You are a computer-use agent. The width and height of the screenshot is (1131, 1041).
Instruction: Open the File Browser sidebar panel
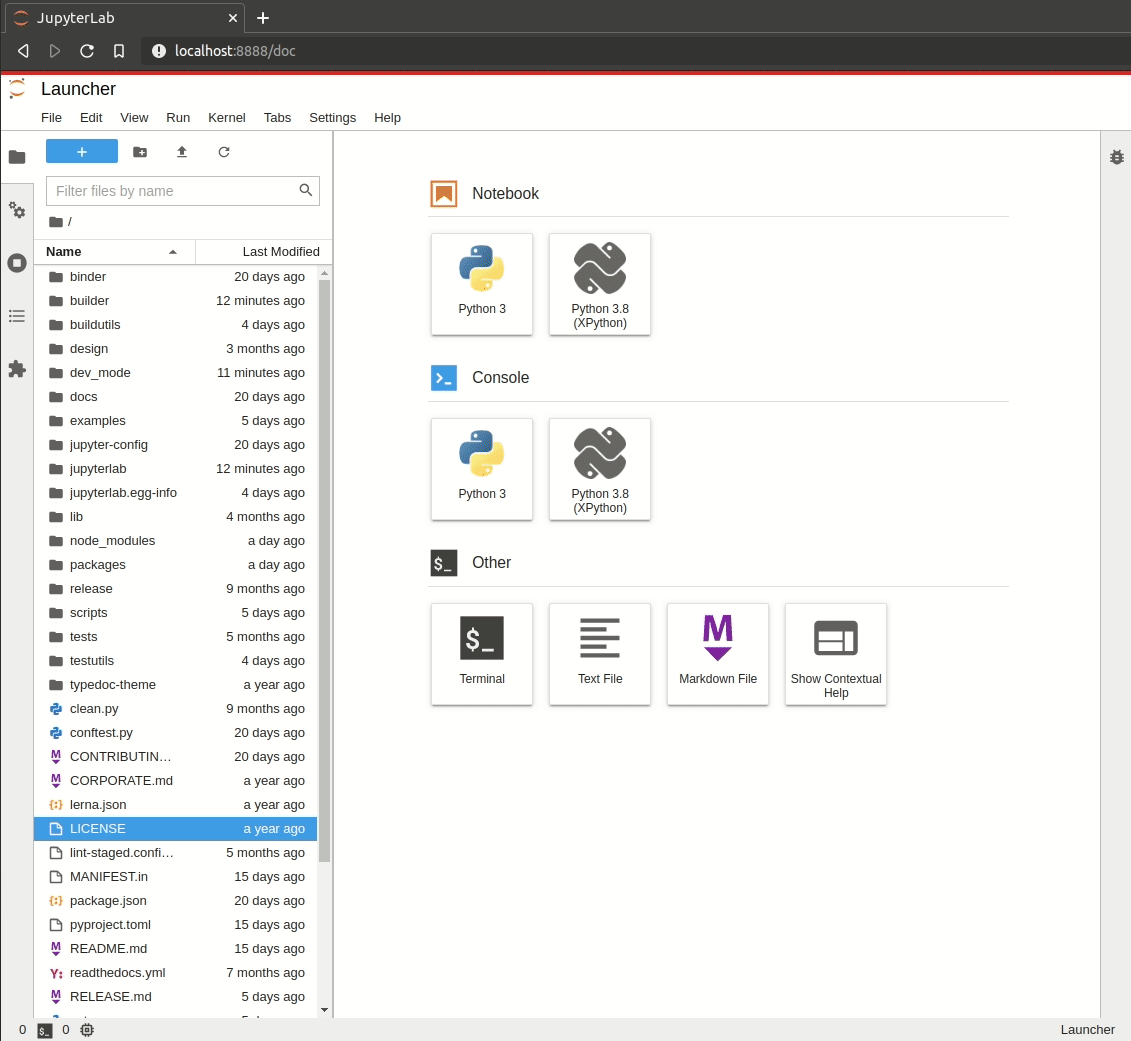(x=17, y=157)
